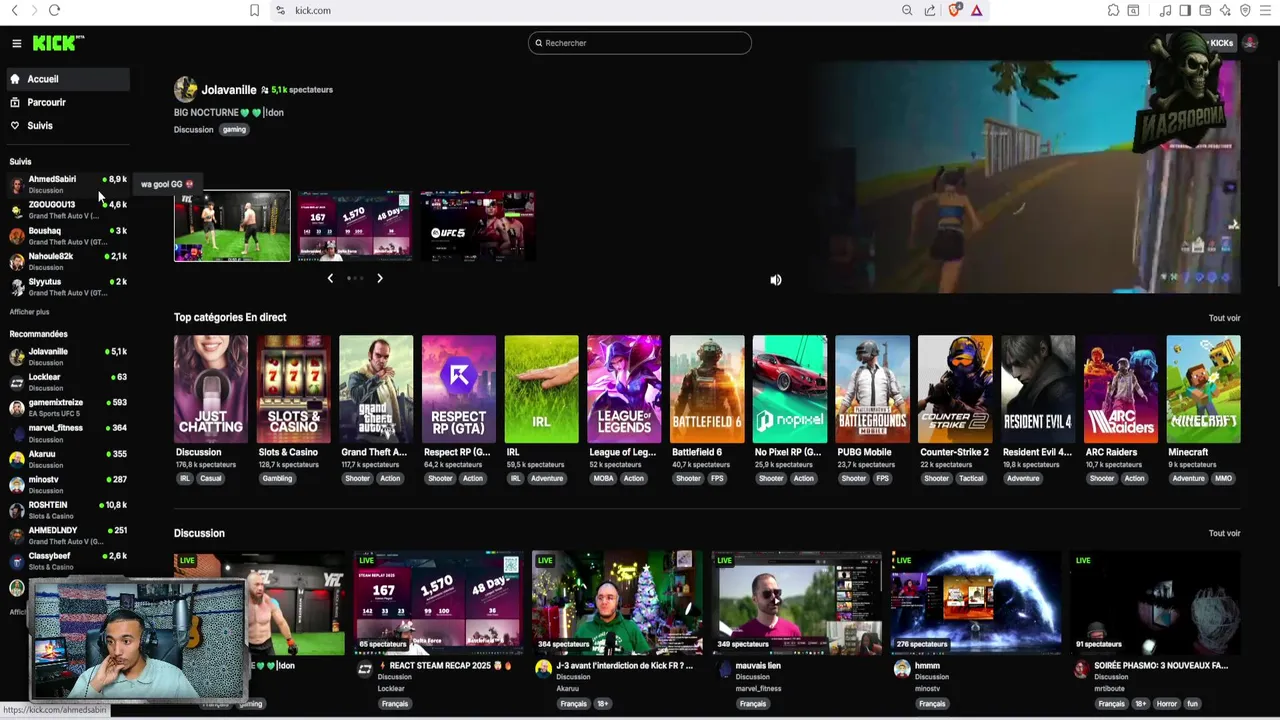Go to Accueil in sidebar
Image resolution: width=1280 pixels, height=720 pixels.
68,79
